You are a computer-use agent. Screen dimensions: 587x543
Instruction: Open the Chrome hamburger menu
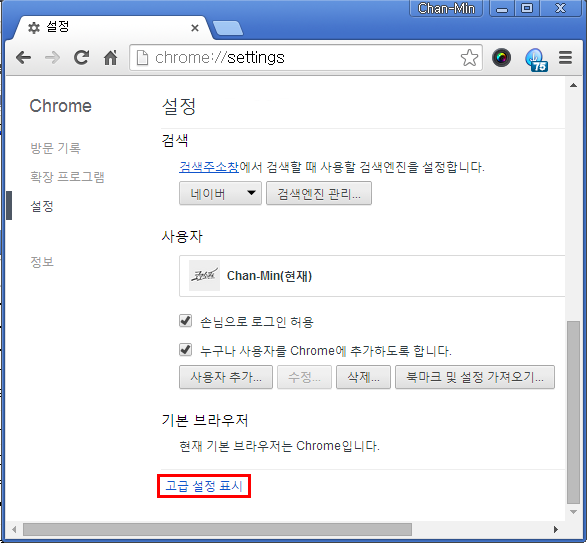565,58
